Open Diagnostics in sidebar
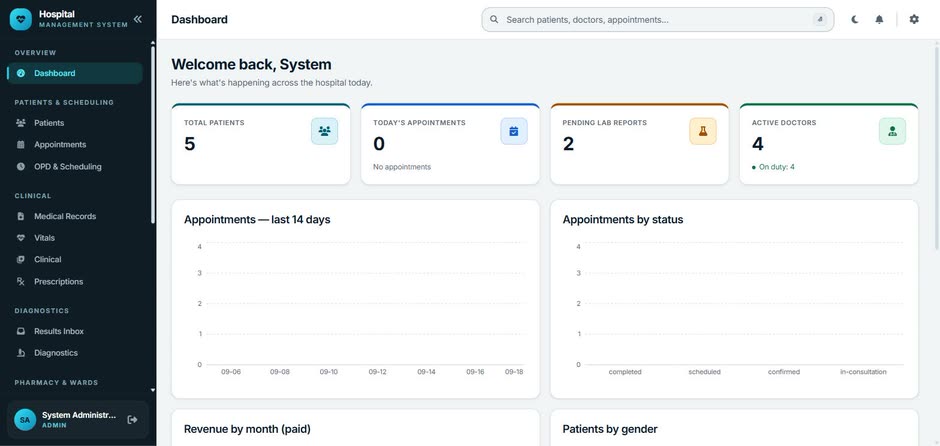This screenshot has width=940, height=446. (x=75, y=353)
